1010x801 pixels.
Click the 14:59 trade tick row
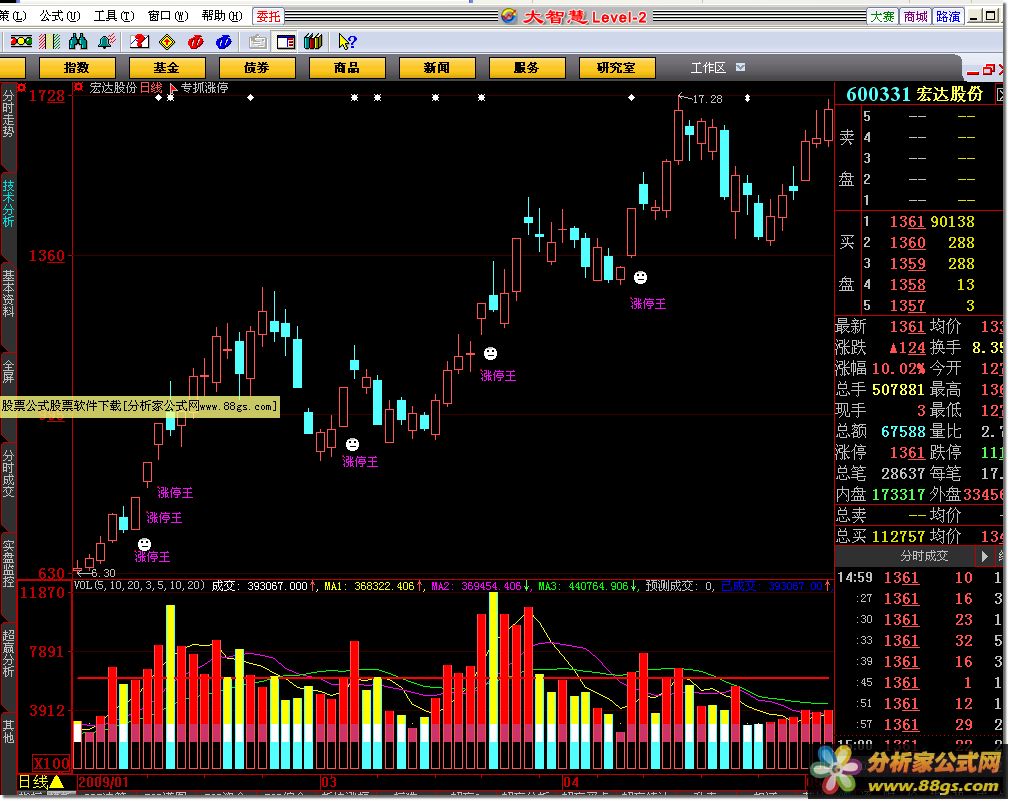tap(919, 578)
